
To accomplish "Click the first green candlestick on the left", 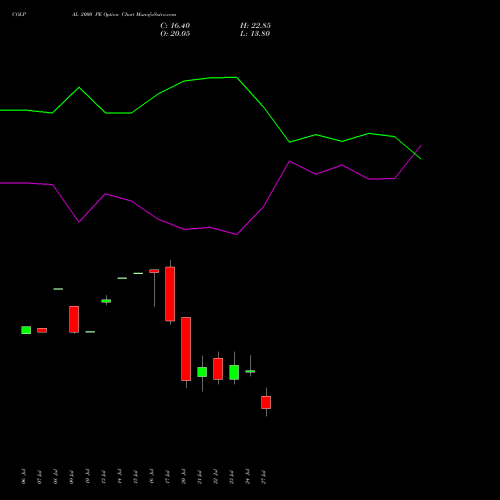I will coord(26,330).
